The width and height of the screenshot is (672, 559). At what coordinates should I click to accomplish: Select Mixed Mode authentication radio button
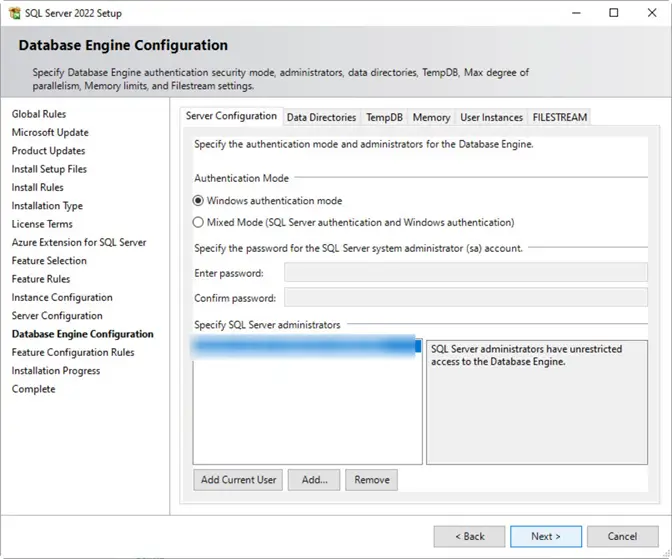point(199,222)
